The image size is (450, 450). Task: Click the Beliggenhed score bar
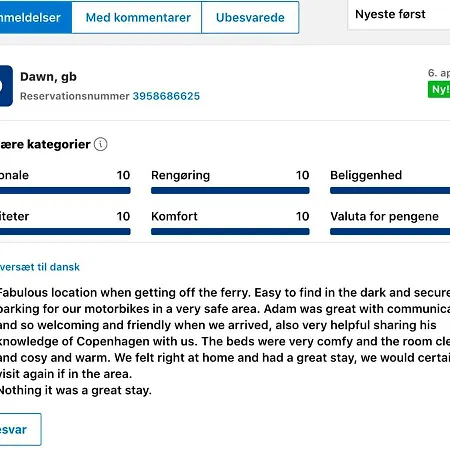point(390,190)
